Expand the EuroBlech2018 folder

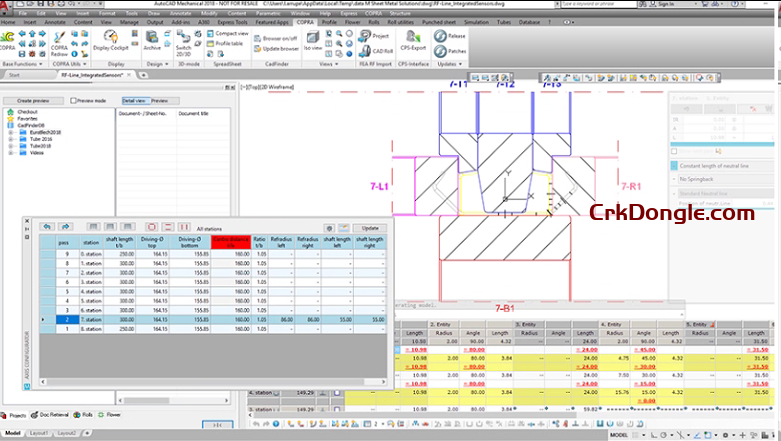pyautogui.click(x=10, y=133)
